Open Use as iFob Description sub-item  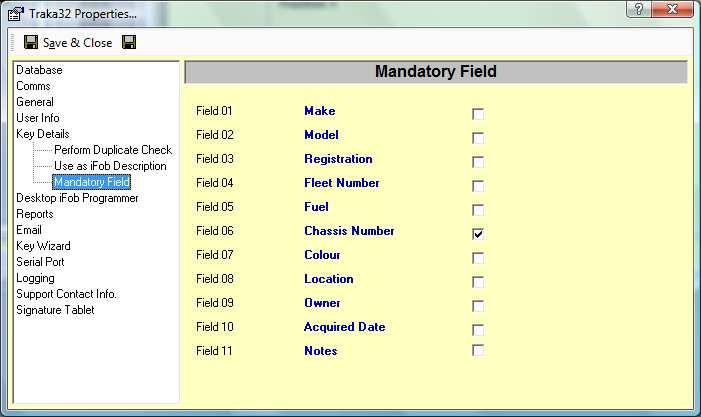pos(110,166)
